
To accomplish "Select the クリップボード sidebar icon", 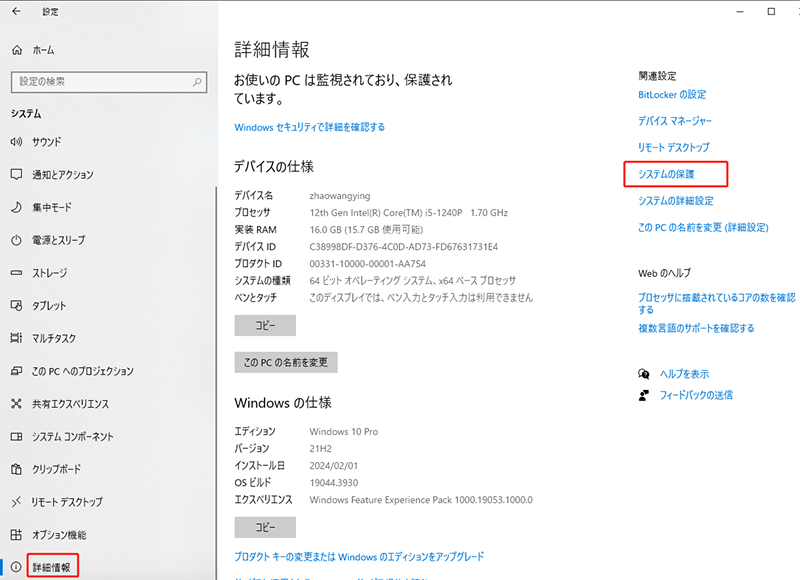I will coord(15,469).
